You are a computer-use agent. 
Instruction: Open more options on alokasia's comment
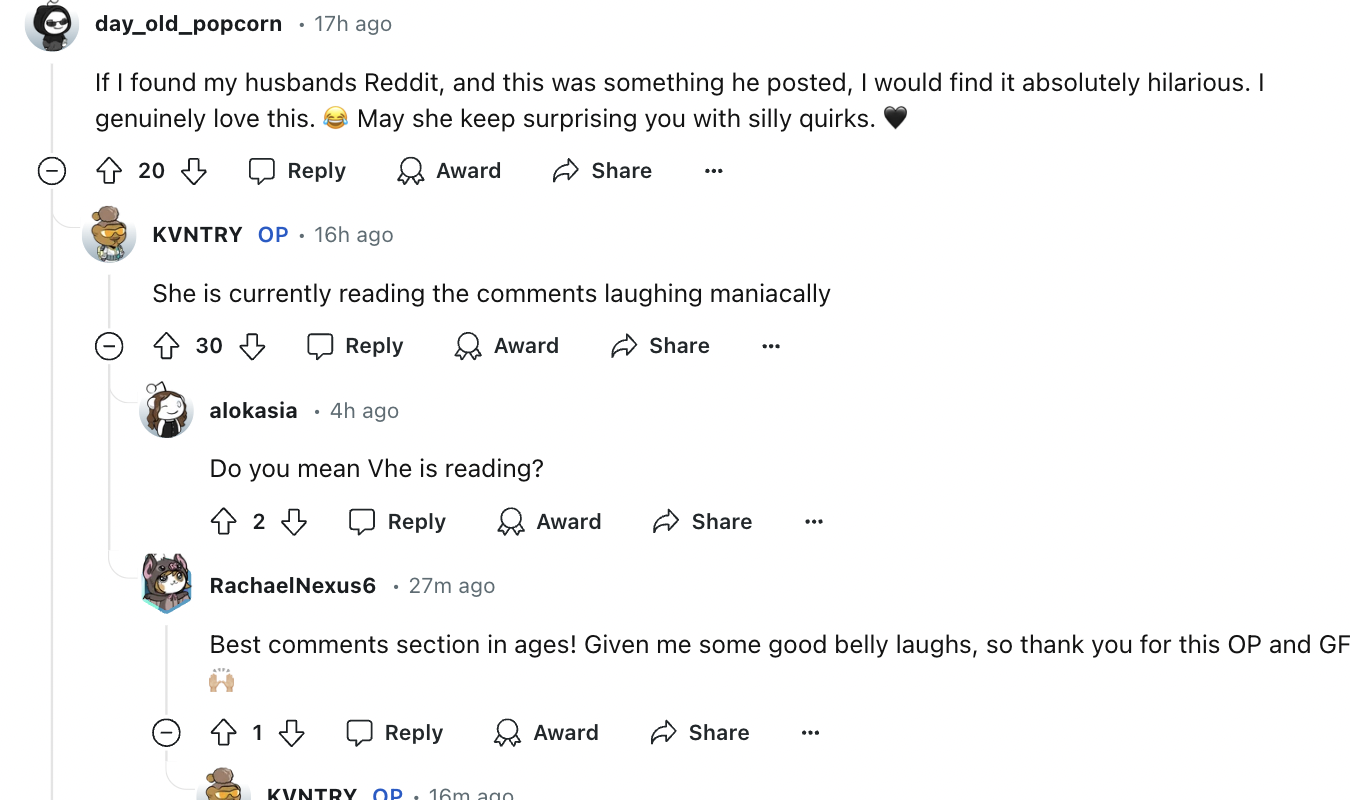tap(814, 522)
